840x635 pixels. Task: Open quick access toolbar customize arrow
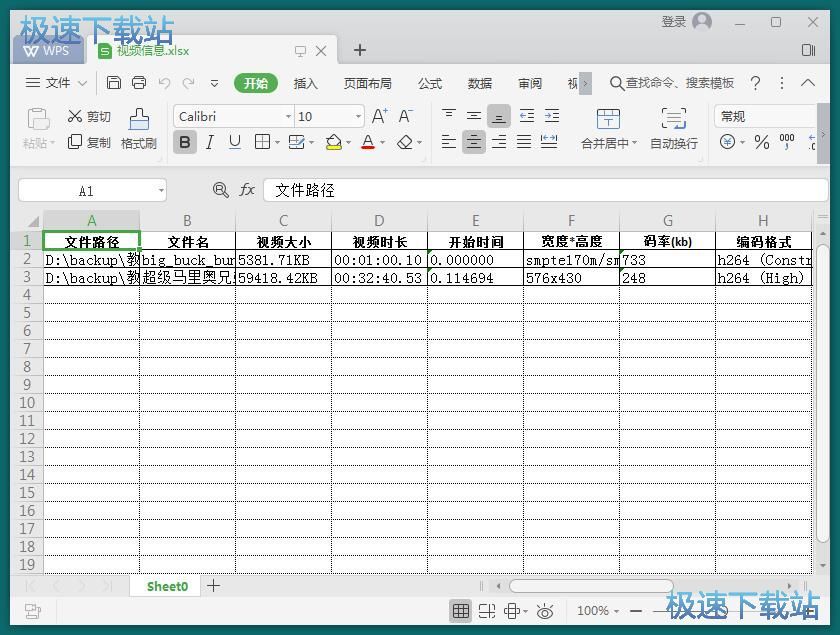[214, 83]
